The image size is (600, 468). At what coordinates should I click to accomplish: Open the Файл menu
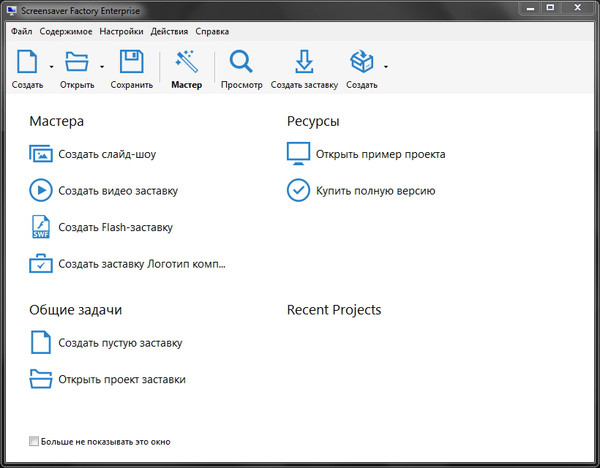(x=22, y=31)
